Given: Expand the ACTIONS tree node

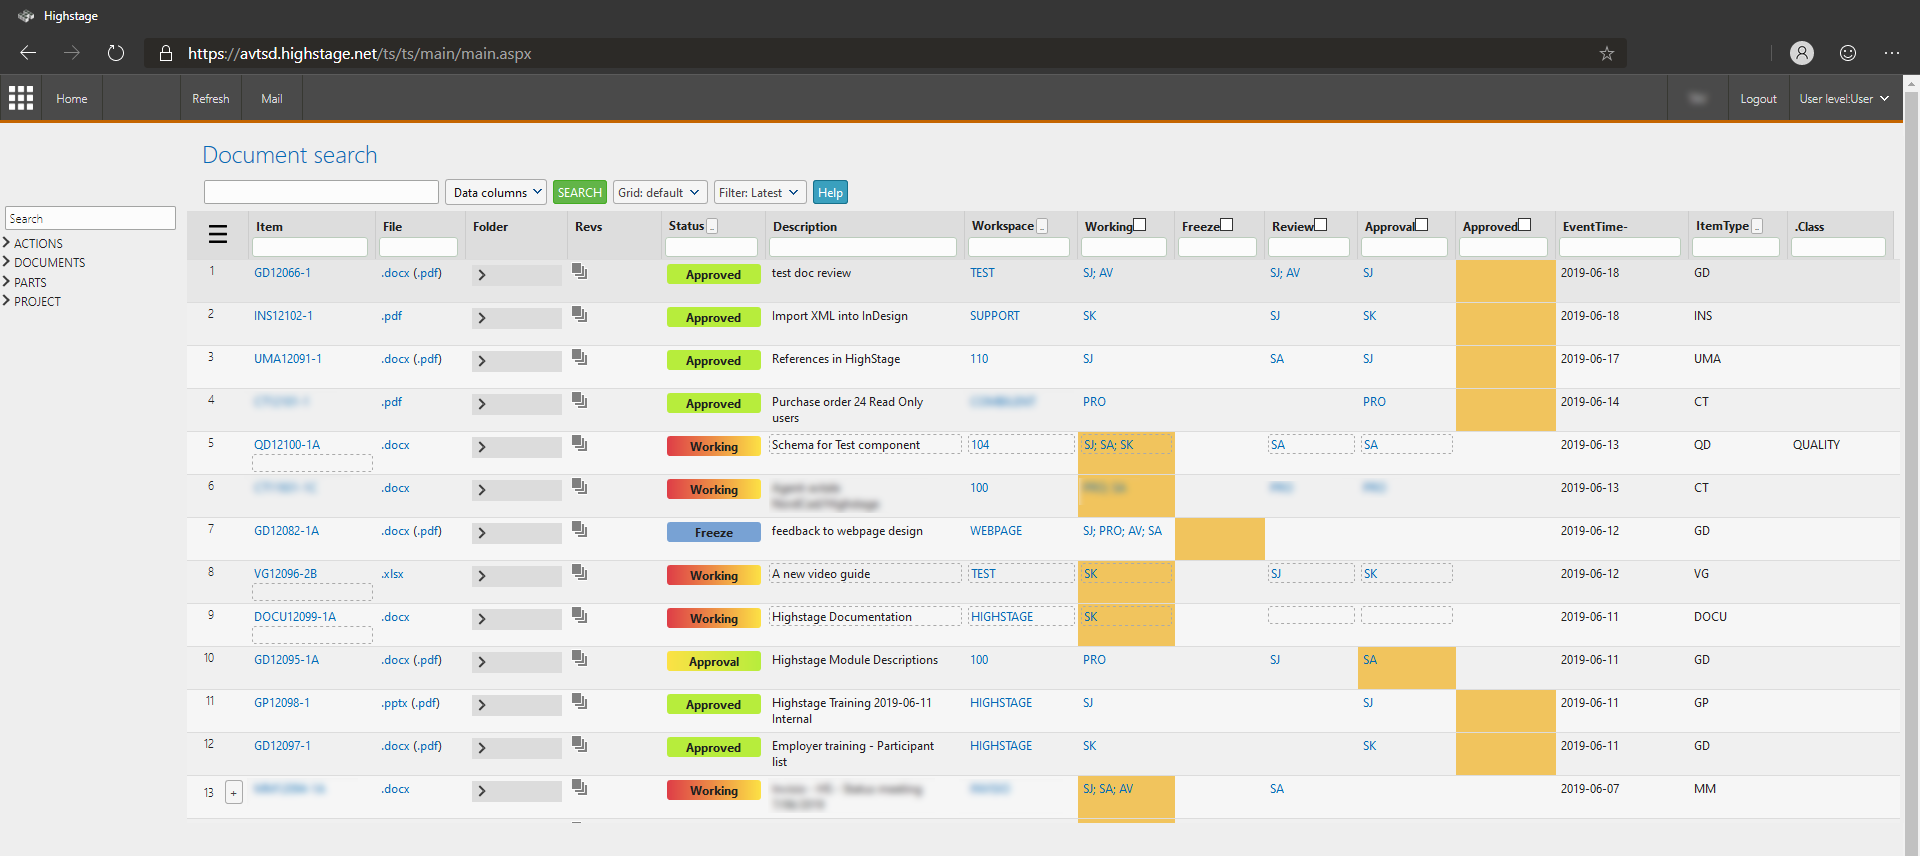Looking at the screenshot, I should click(7, 243).
